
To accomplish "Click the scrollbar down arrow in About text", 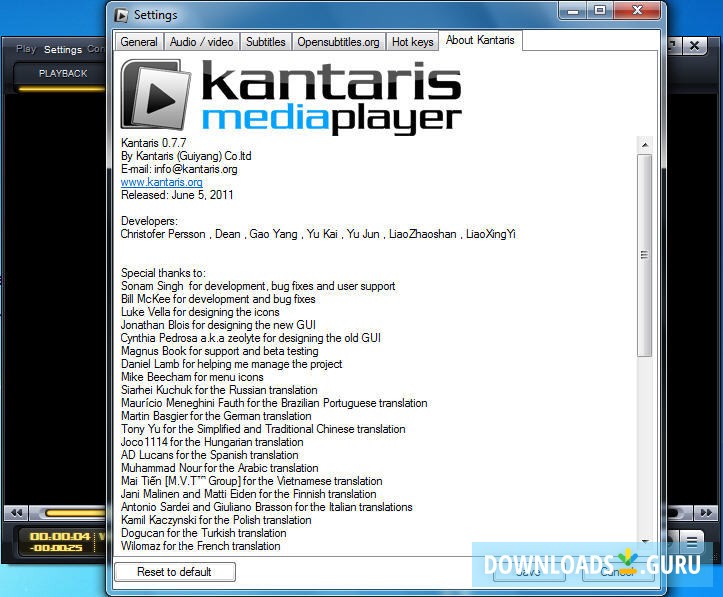I will click(x=645, y=541).
